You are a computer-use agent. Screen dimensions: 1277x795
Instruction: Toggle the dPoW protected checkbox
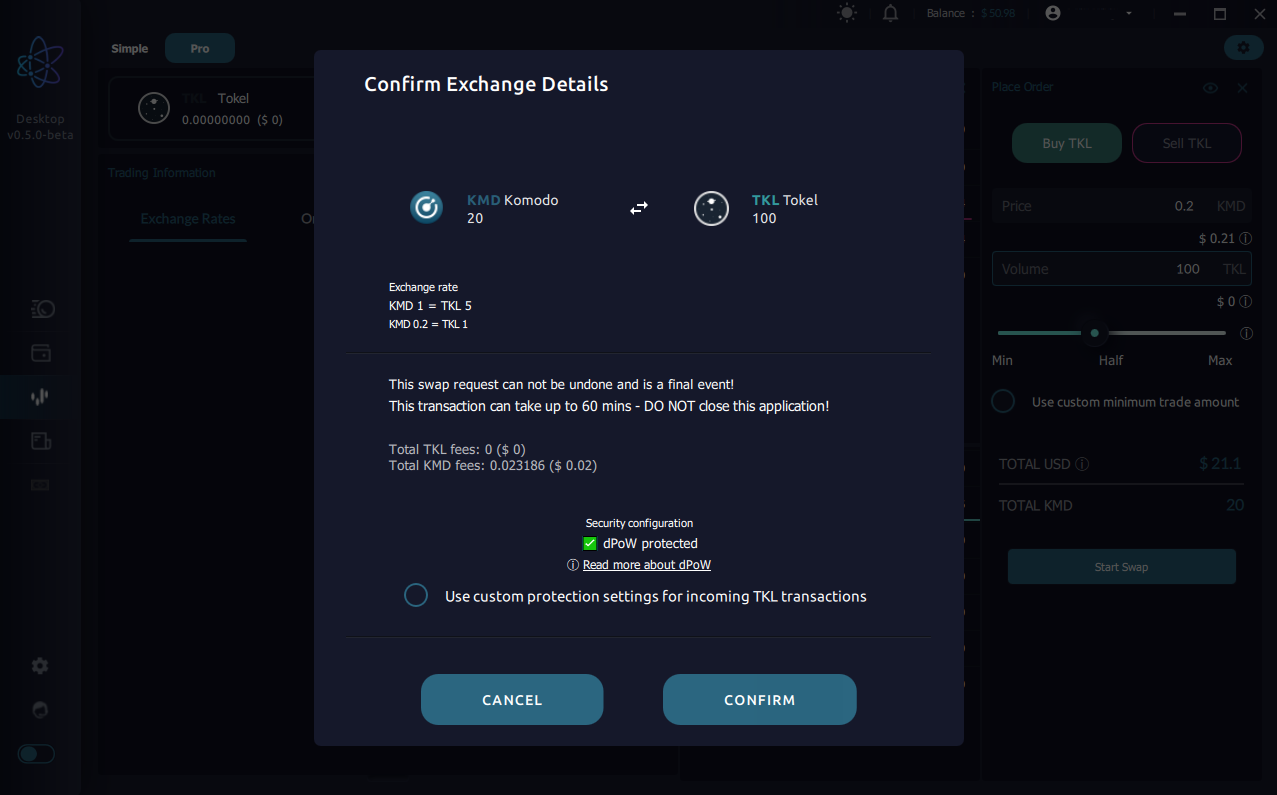click(x=590, y=544)
